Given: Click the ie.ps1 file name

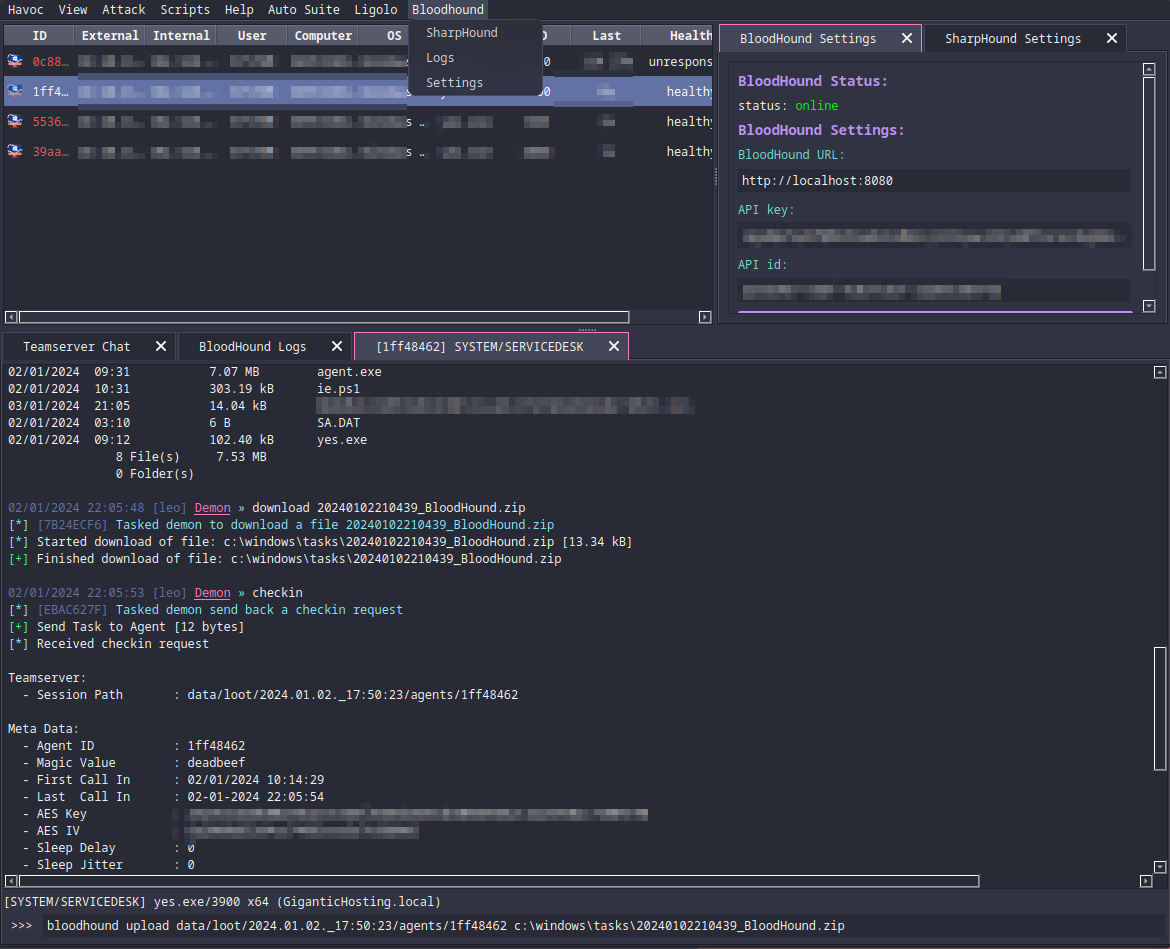Looking at the screenshot, I should tap(339, 389).
